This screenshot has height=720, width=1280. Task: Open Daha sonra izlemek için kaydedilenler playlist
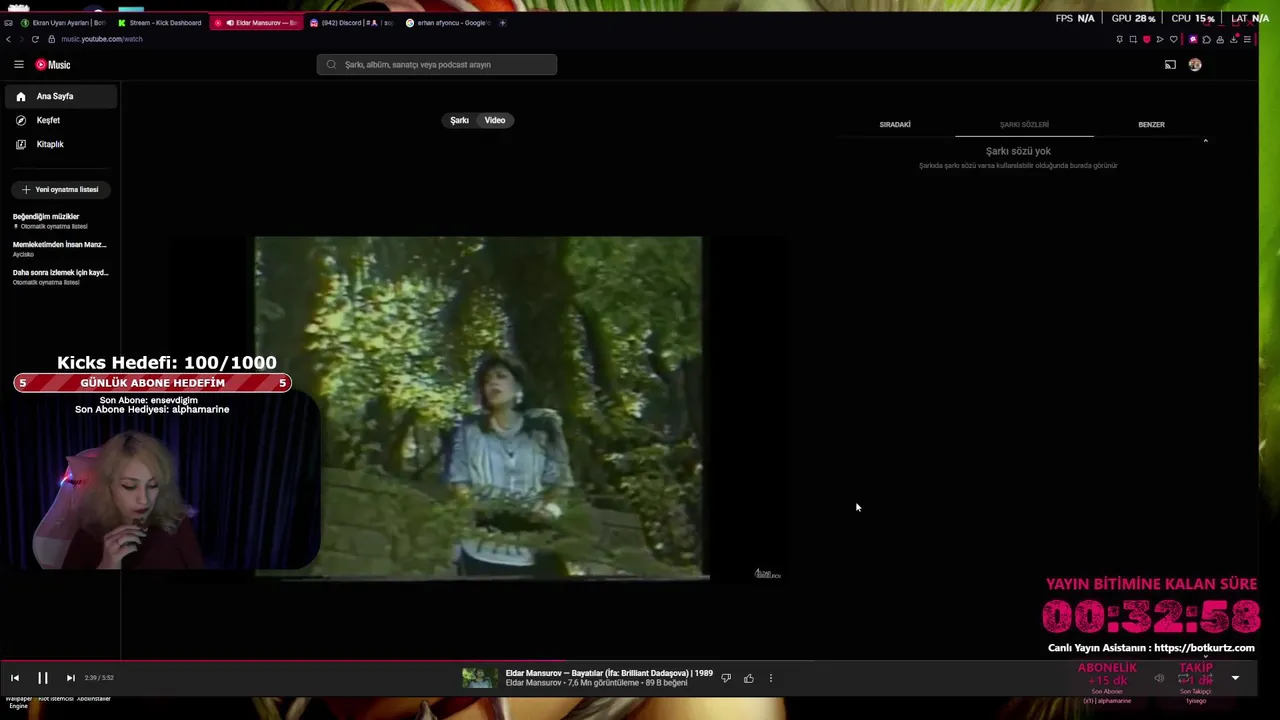(60, 277)
